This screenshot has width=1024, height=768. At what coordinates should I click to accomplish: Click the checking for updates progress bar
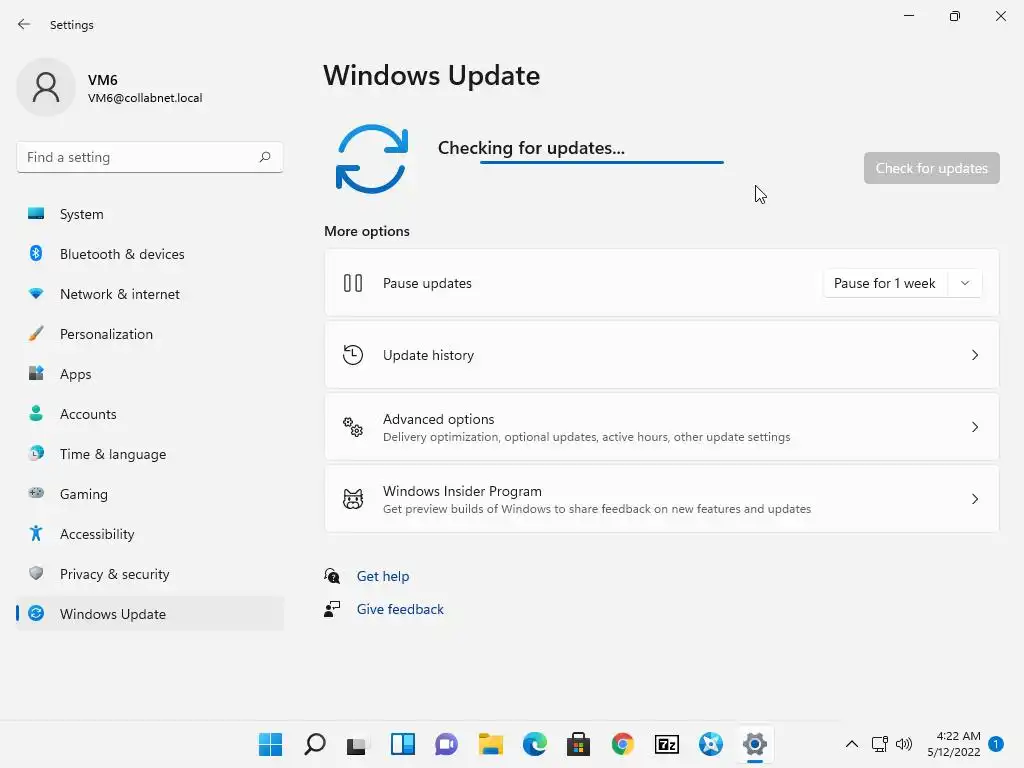601,162
